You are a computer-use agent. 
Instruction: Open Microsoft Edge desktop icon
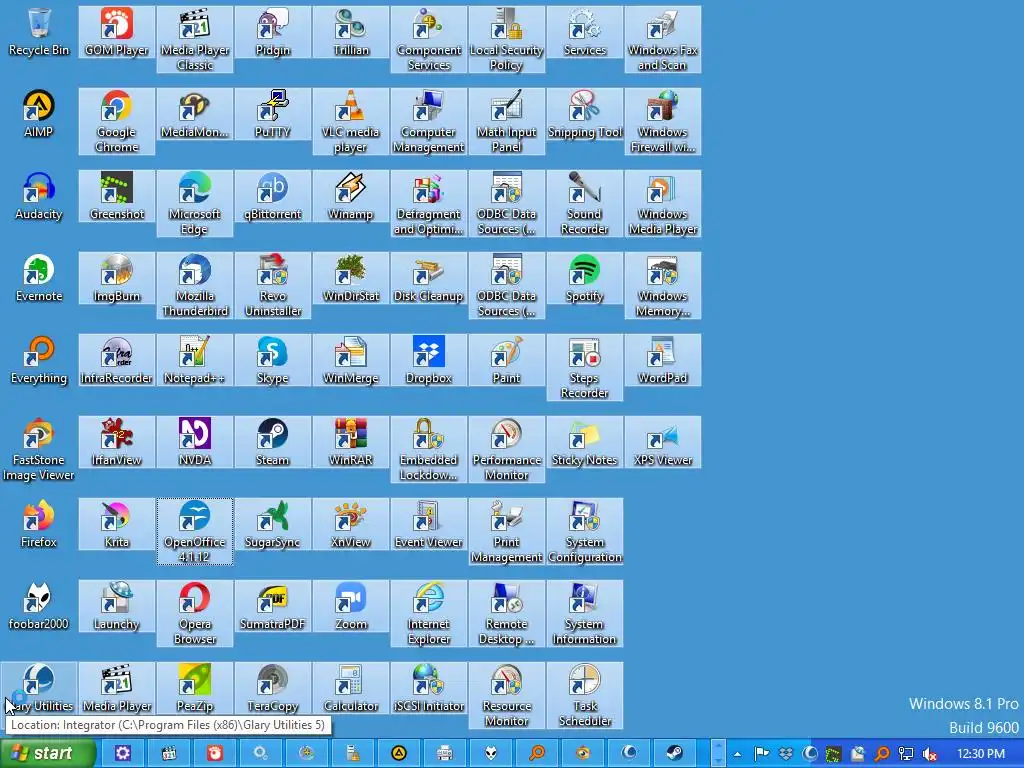pos(195,203)
